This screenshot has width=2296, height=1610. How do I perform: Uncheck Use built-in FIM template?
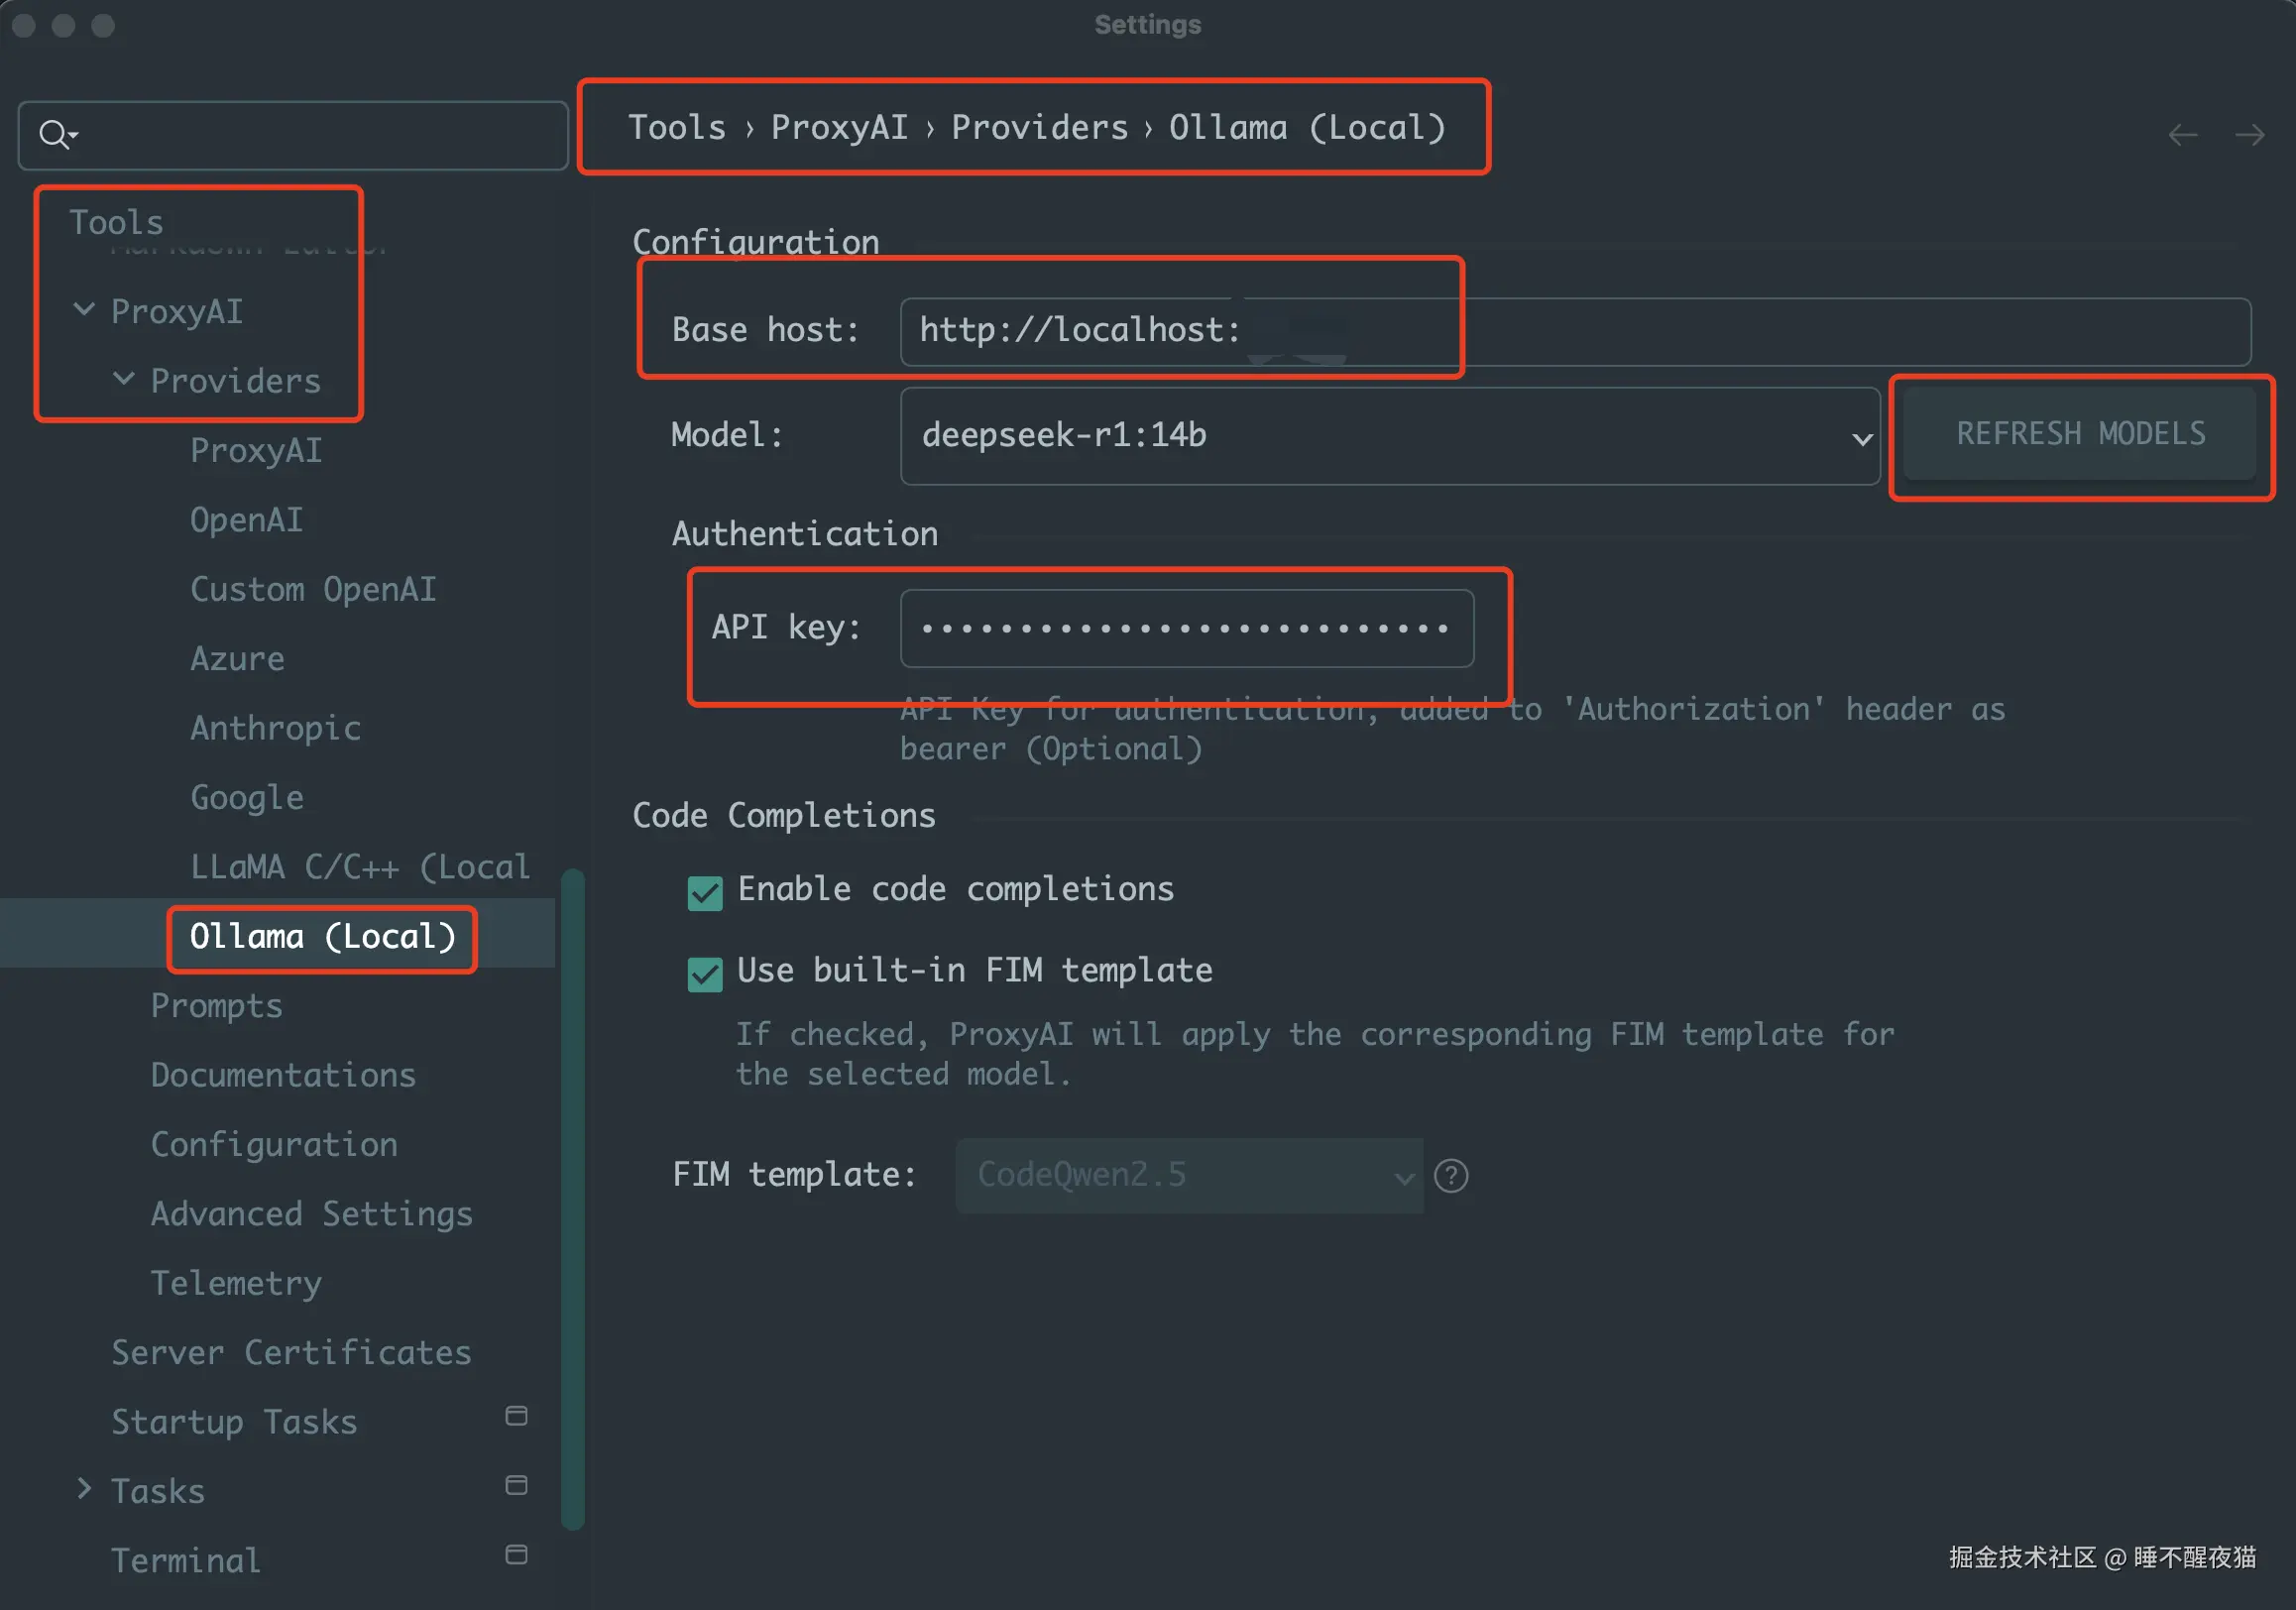click(x=705, y=973)
